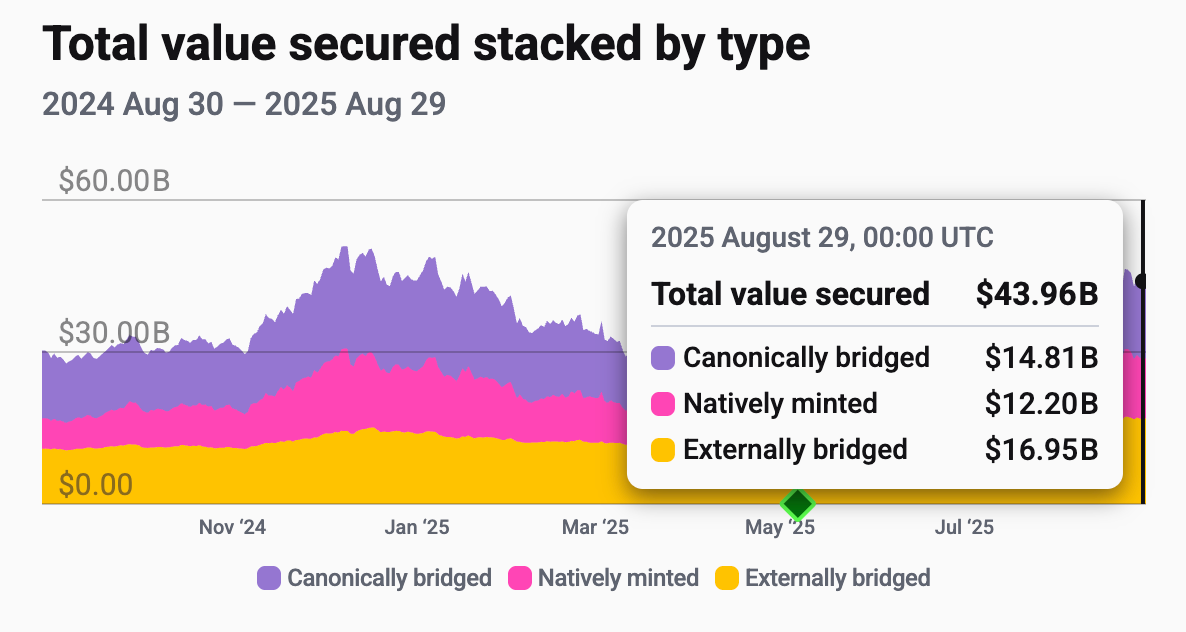Viewport: 1186px width, 632px height.
Task: Click pink swatch in tooltip
Action: coord(663,404)
